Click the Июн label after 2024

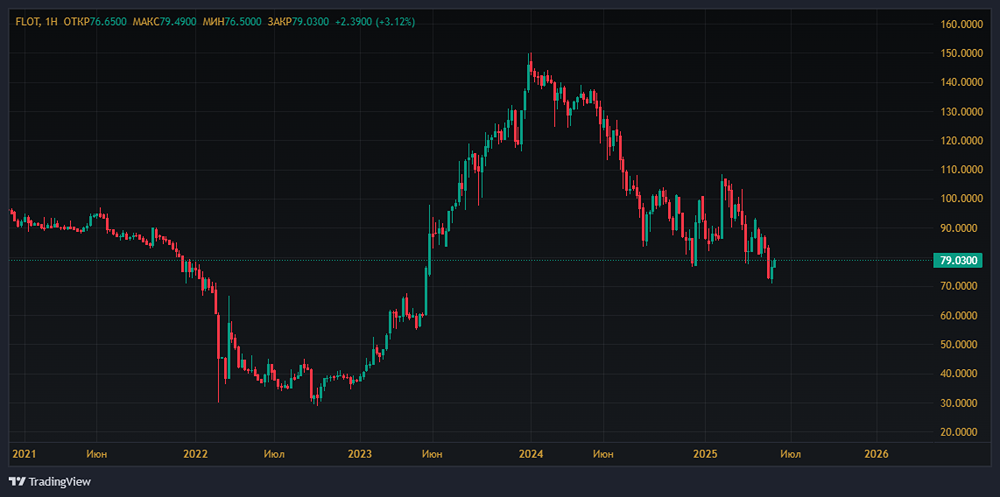tap(603, 454)
